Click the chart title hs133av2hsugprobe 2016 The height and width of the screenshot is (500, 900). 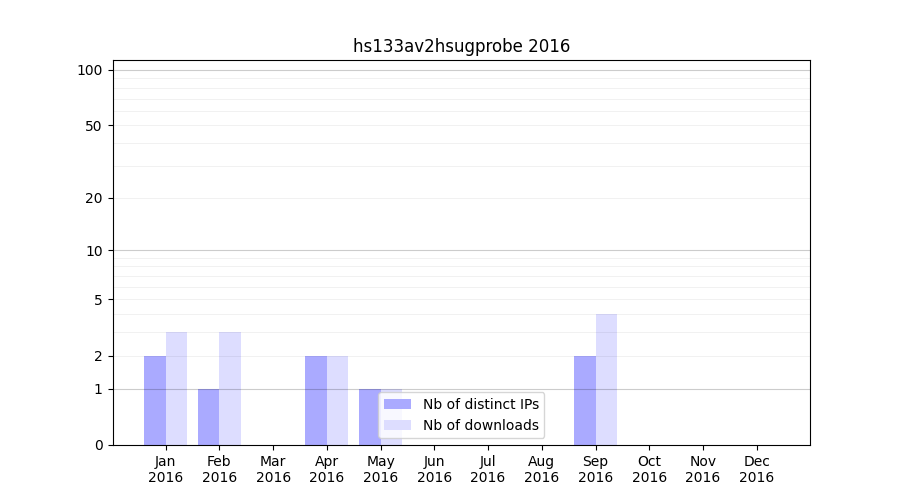point(461,46)
